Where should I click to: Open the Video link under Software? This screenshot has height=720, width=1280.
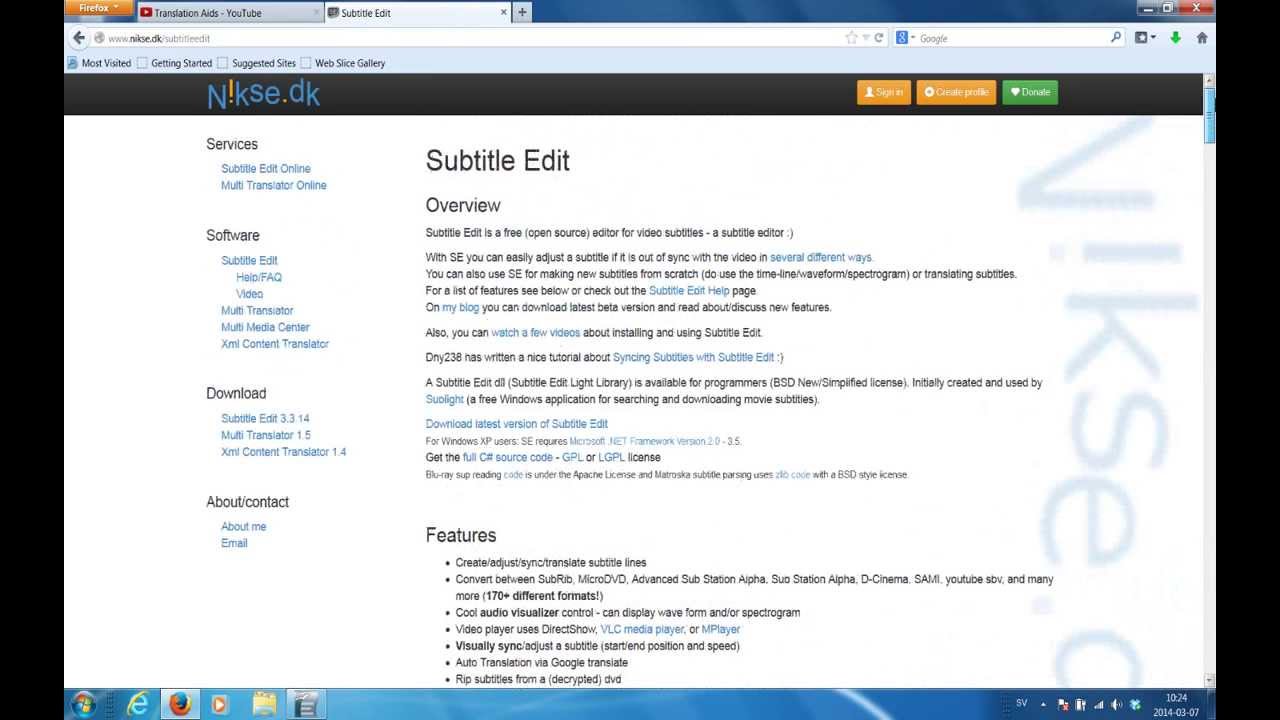(x=249, y=294)
